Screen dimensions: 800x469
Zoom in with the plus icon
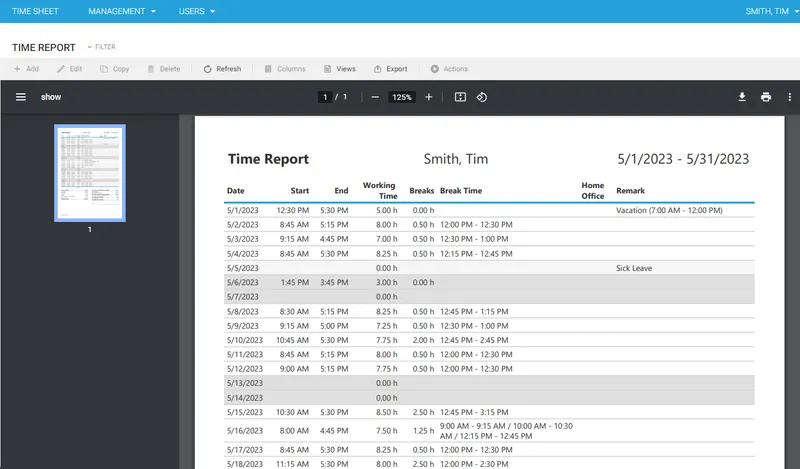coord(429,97)
